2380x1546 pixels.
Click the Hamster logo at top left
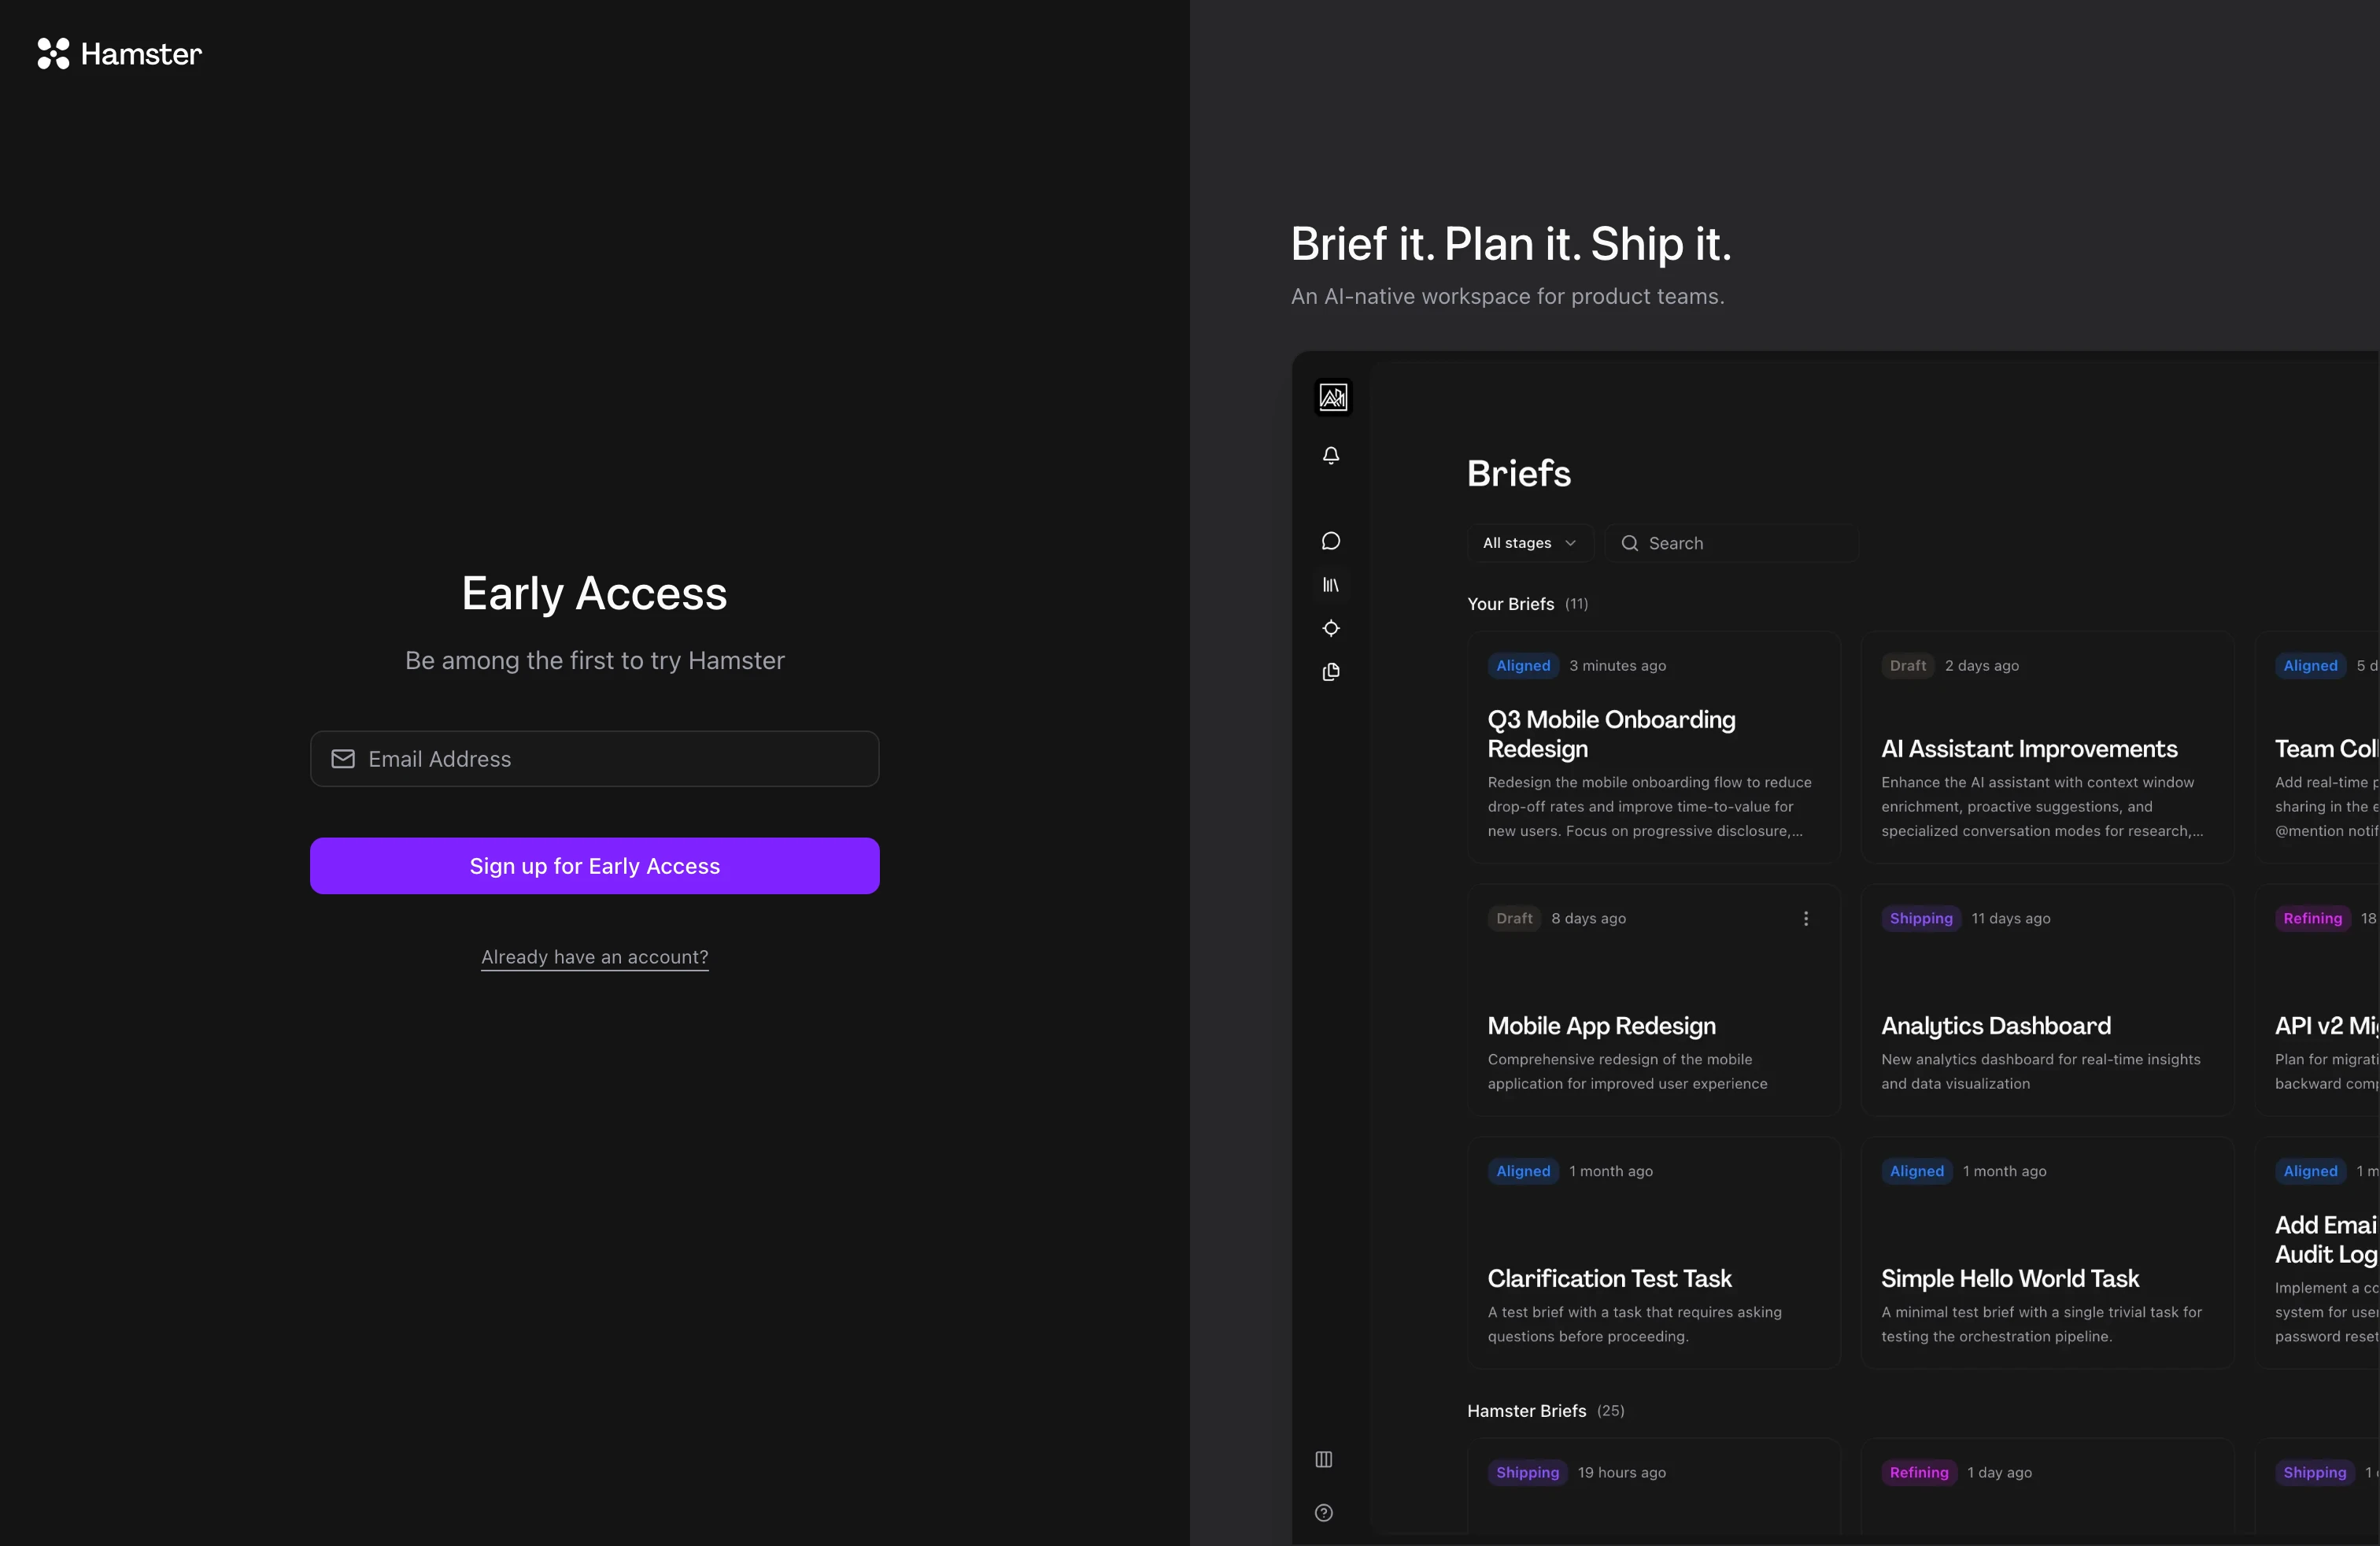pos(119,54)
